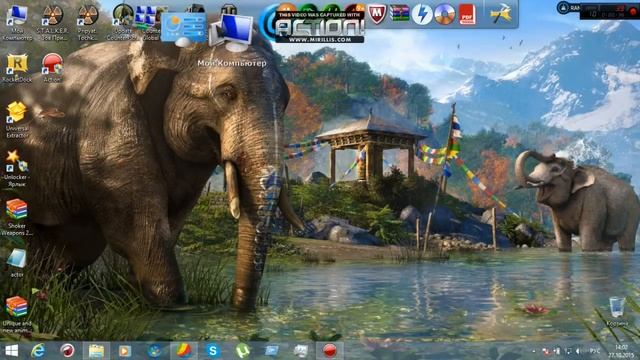This screenshot has width=640, height=360.
Task: Open the Windows Start button
Action: pyautogui.click(x=11, y=351)
